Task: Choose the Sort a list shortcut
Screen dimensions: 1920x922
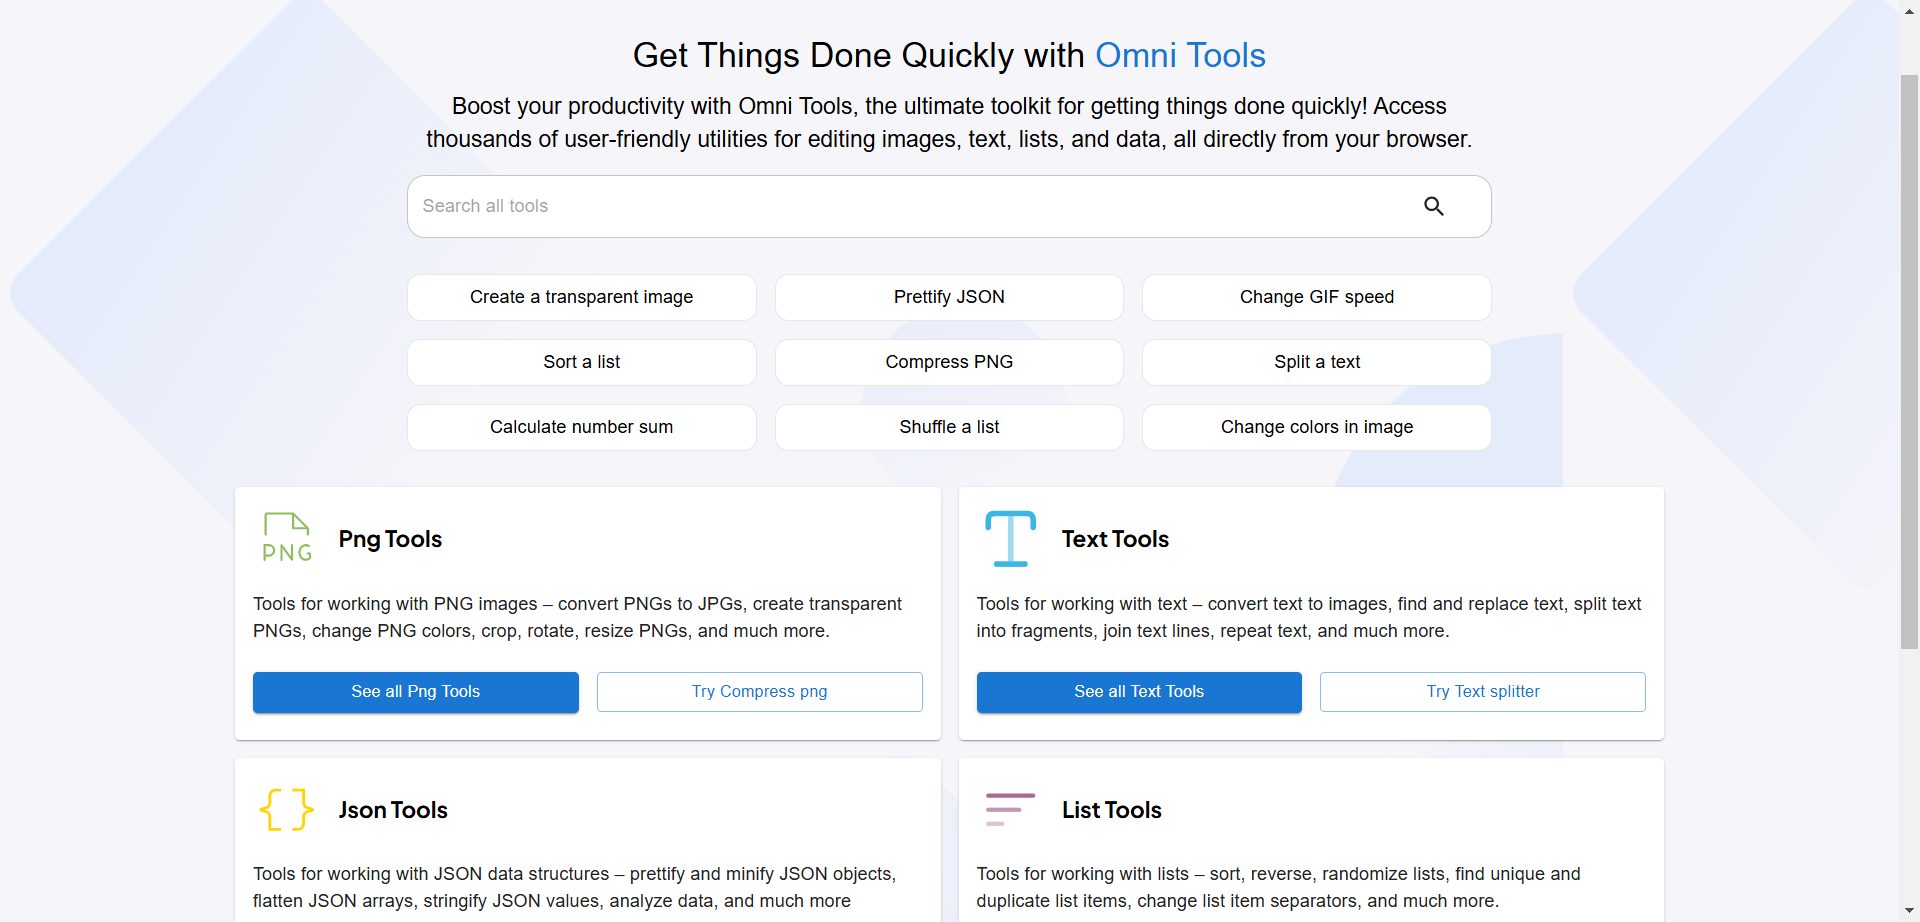Action: [x=581, y=362]
